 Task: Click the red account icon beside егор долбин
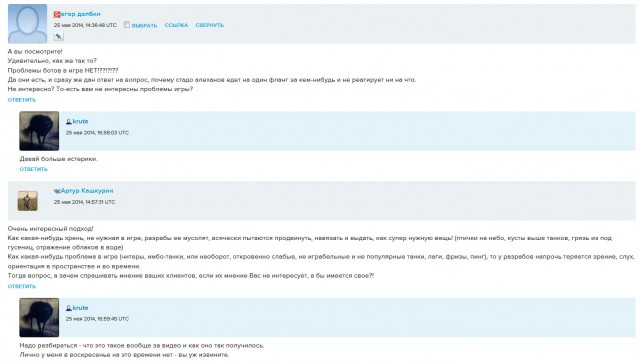pyautogui.click(x=57, y=14)
